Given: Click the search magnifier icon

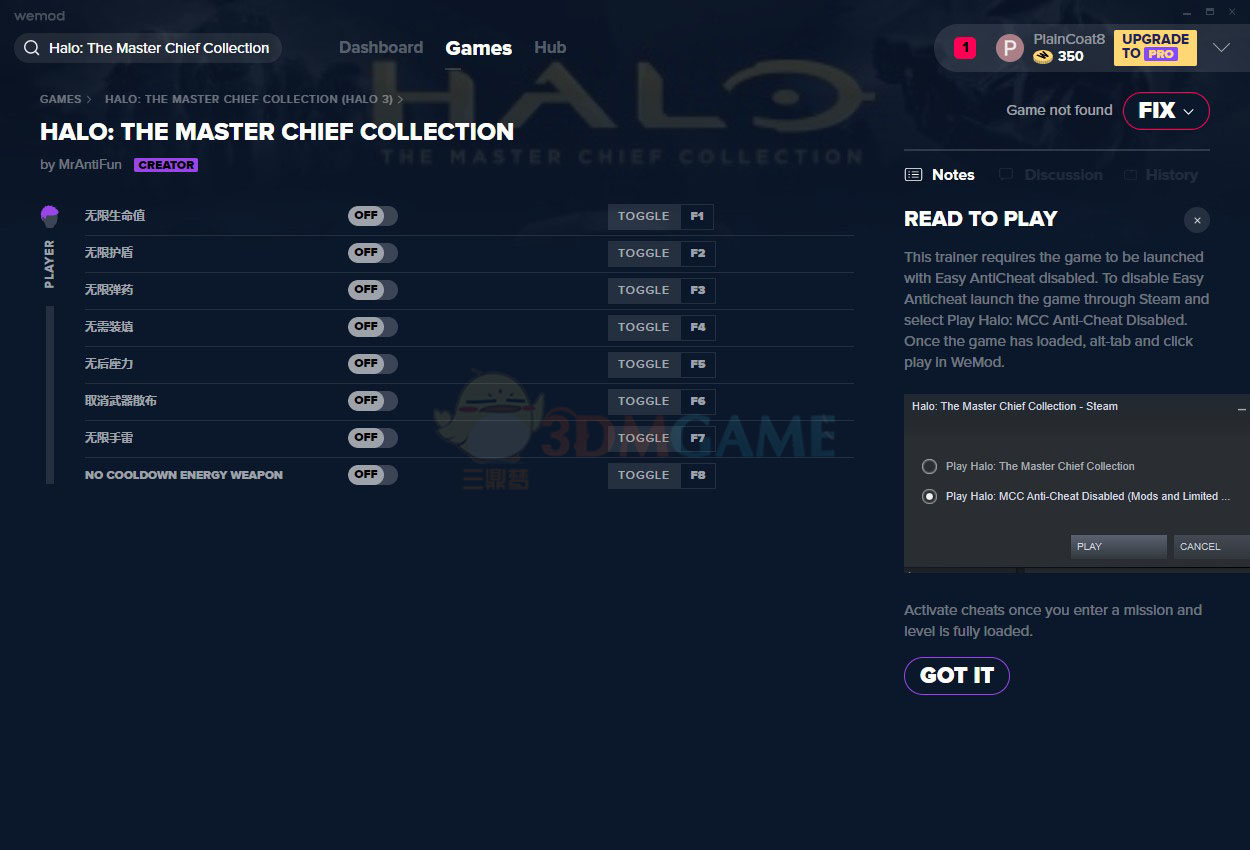Looking at the screenshot, I should pyautogui.click(x=32, y=48).
